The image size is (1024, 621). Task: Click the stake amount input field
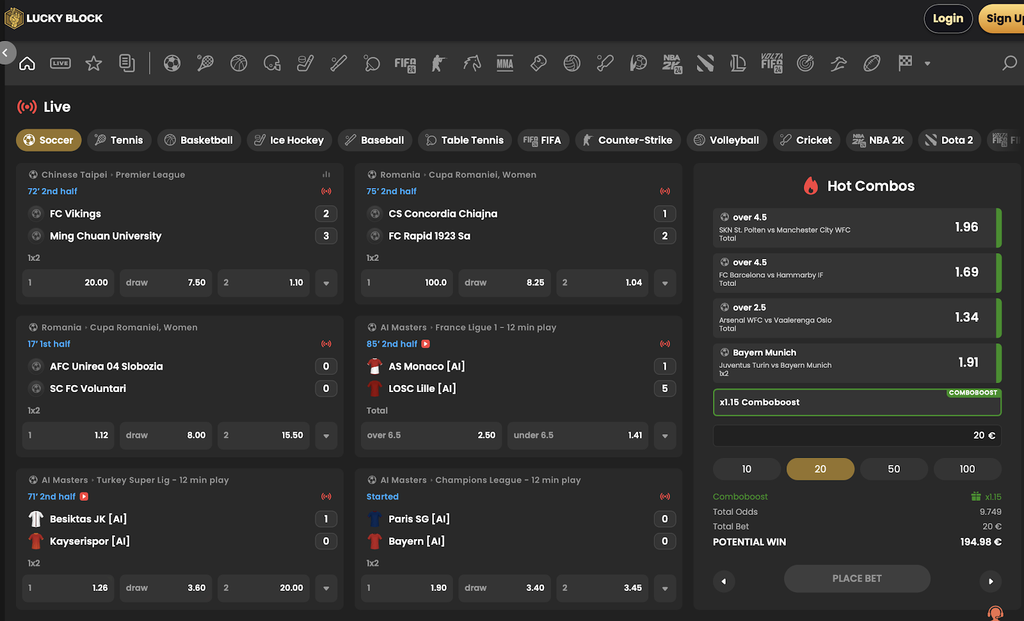pos(857,436)
